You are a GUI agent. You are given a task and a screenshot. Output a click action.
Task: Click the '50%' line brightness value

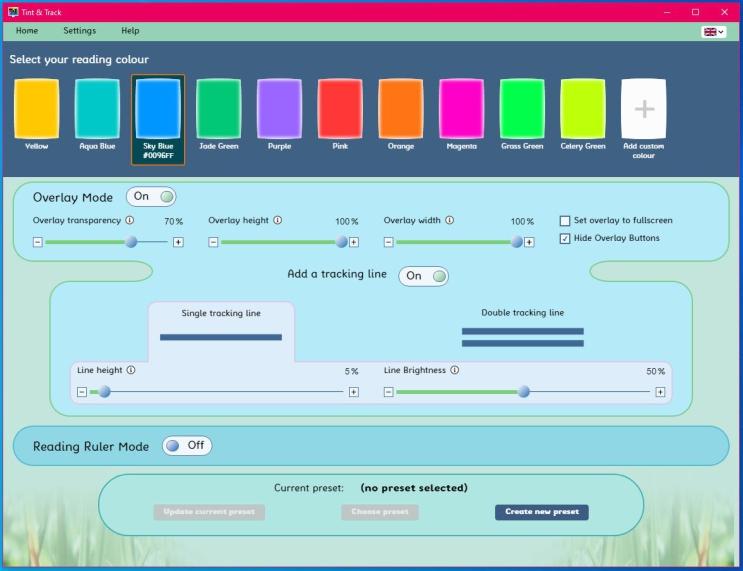click(655, 372)
